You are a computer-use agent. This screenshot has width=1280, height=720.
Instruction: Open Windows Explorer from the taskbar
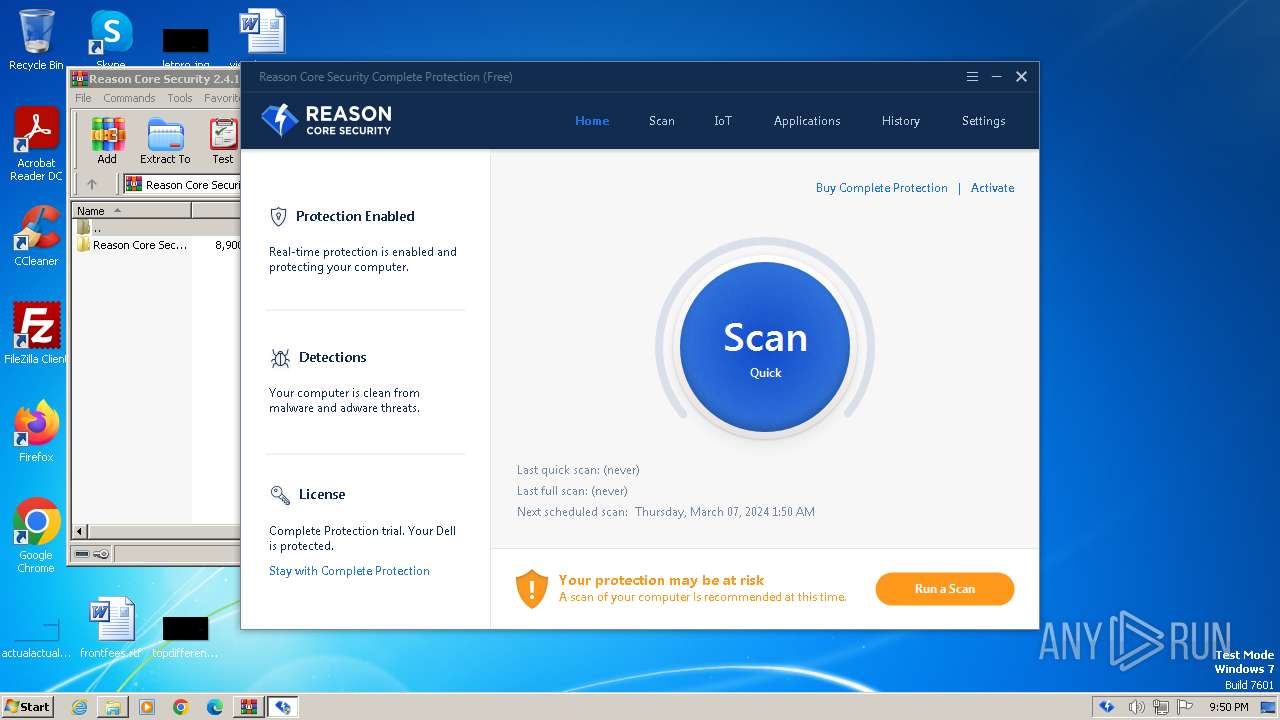pos(113,707)
